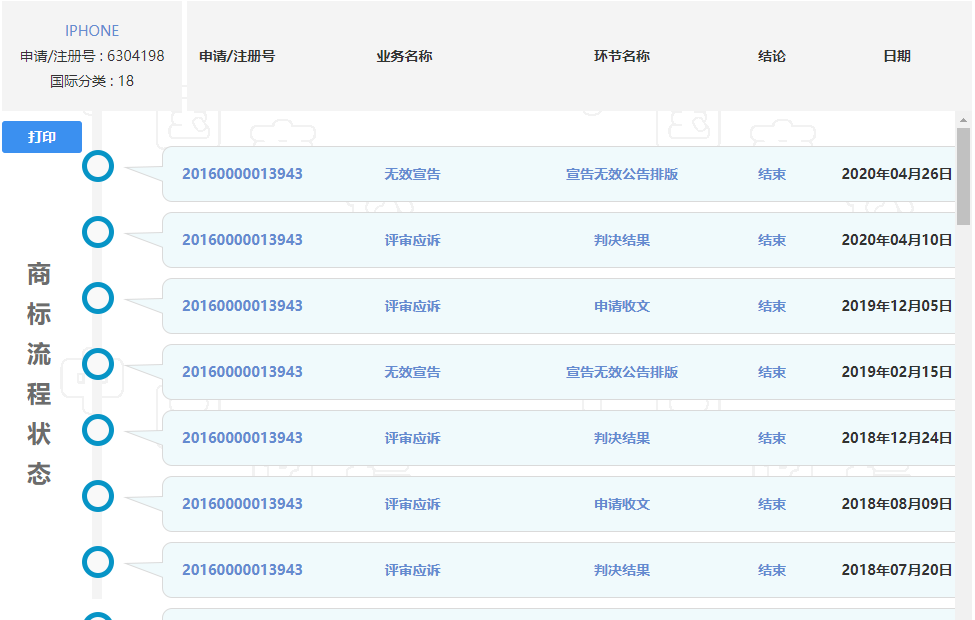Click the date 2020年04月26日
Viewport: 975px width, 620px height.
tap(897, 174)
